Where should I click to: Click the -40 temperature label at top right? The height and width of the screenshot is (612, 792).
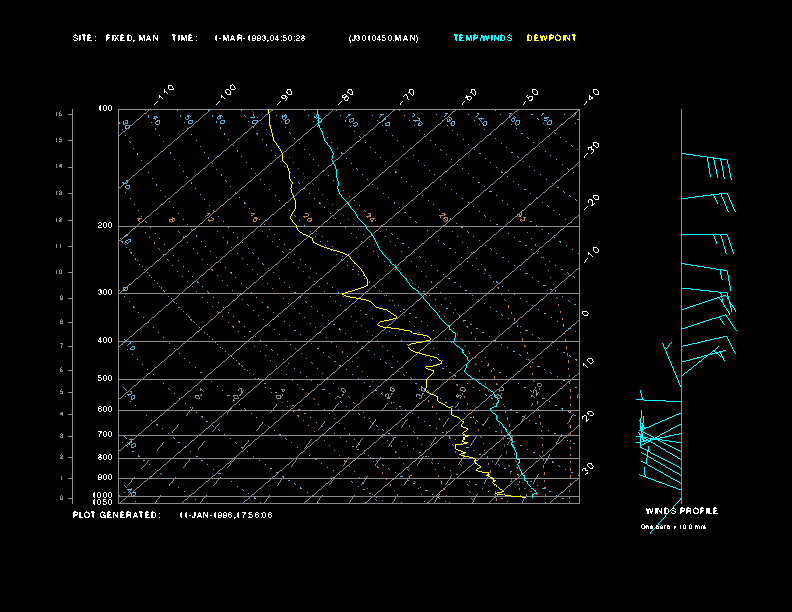click(591, 96)
